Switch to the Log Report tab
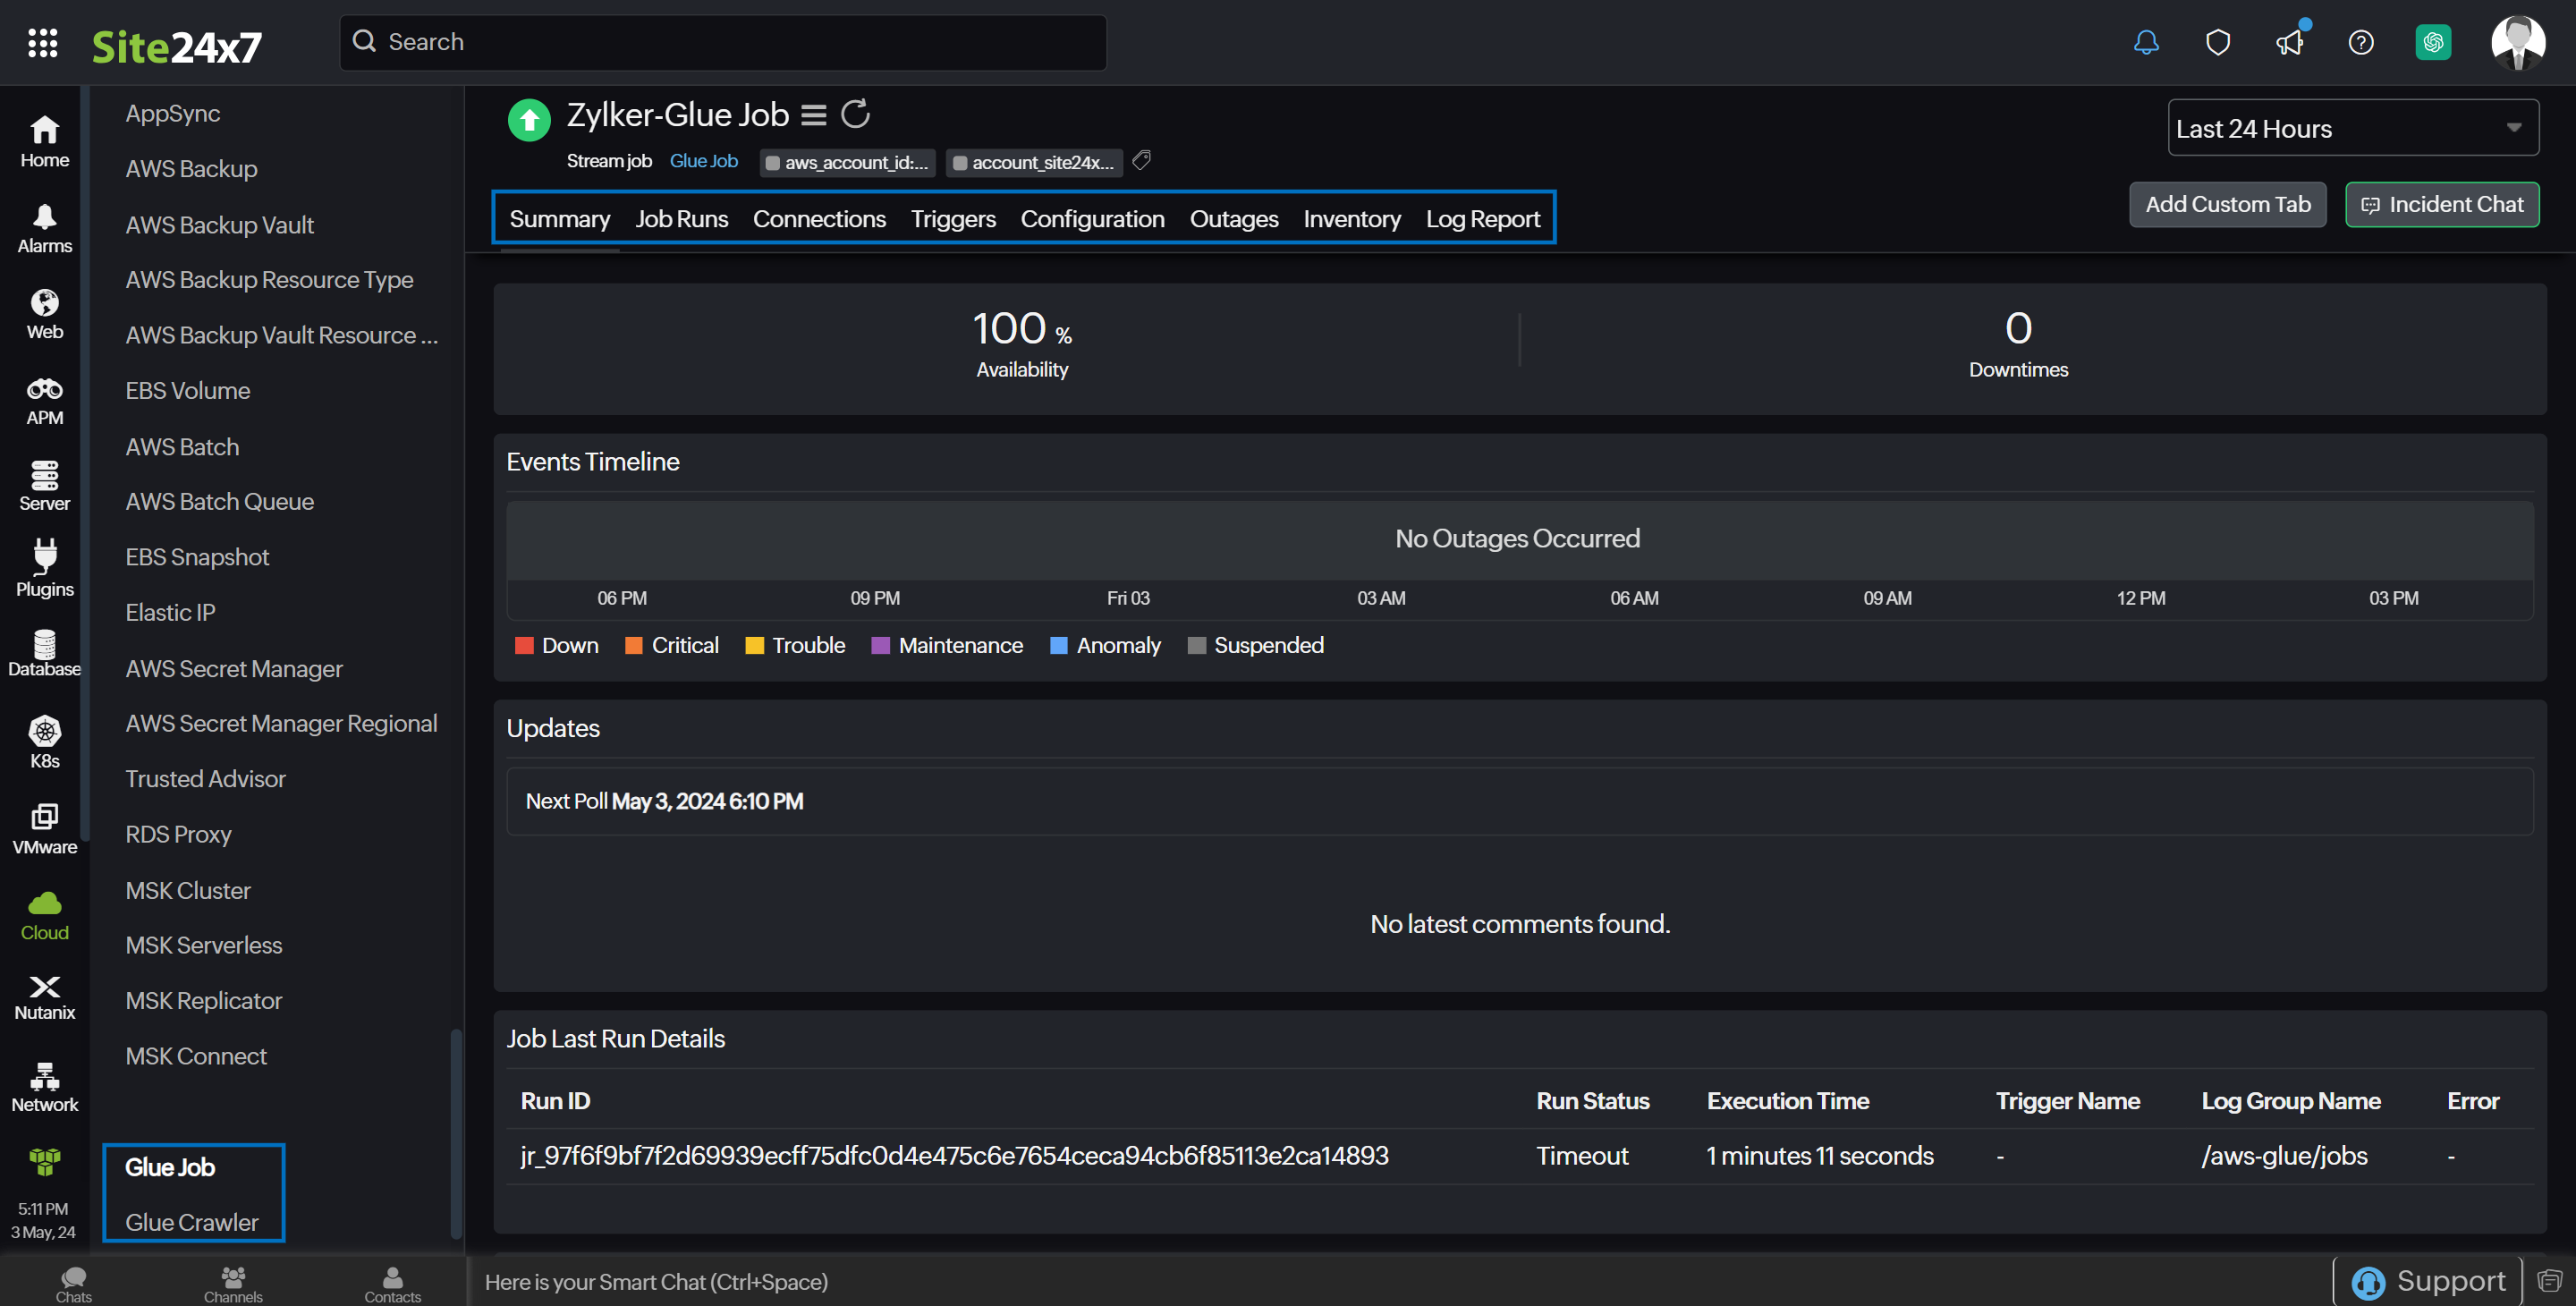The height and width of the screenshot is (1306, 2576). click(x=1482, y=219)
